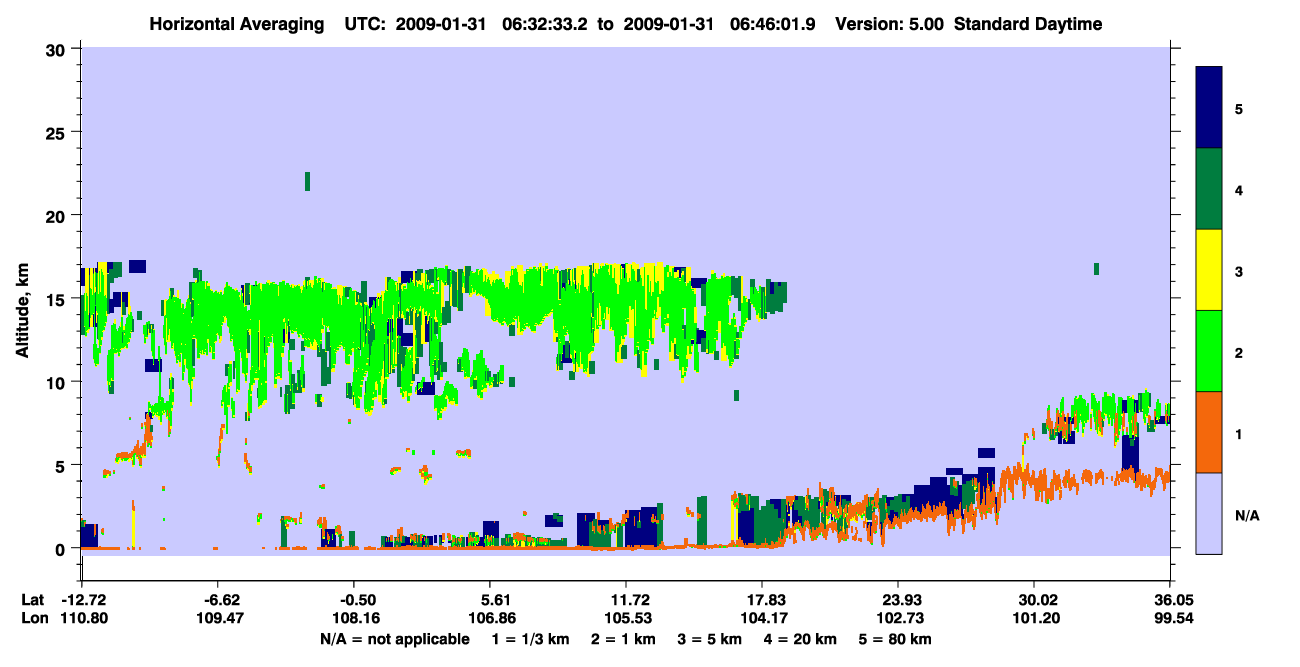Click the 'Altitude, km' axis label
Screen dimensions: 1300x667
click(x=22, y=313)
